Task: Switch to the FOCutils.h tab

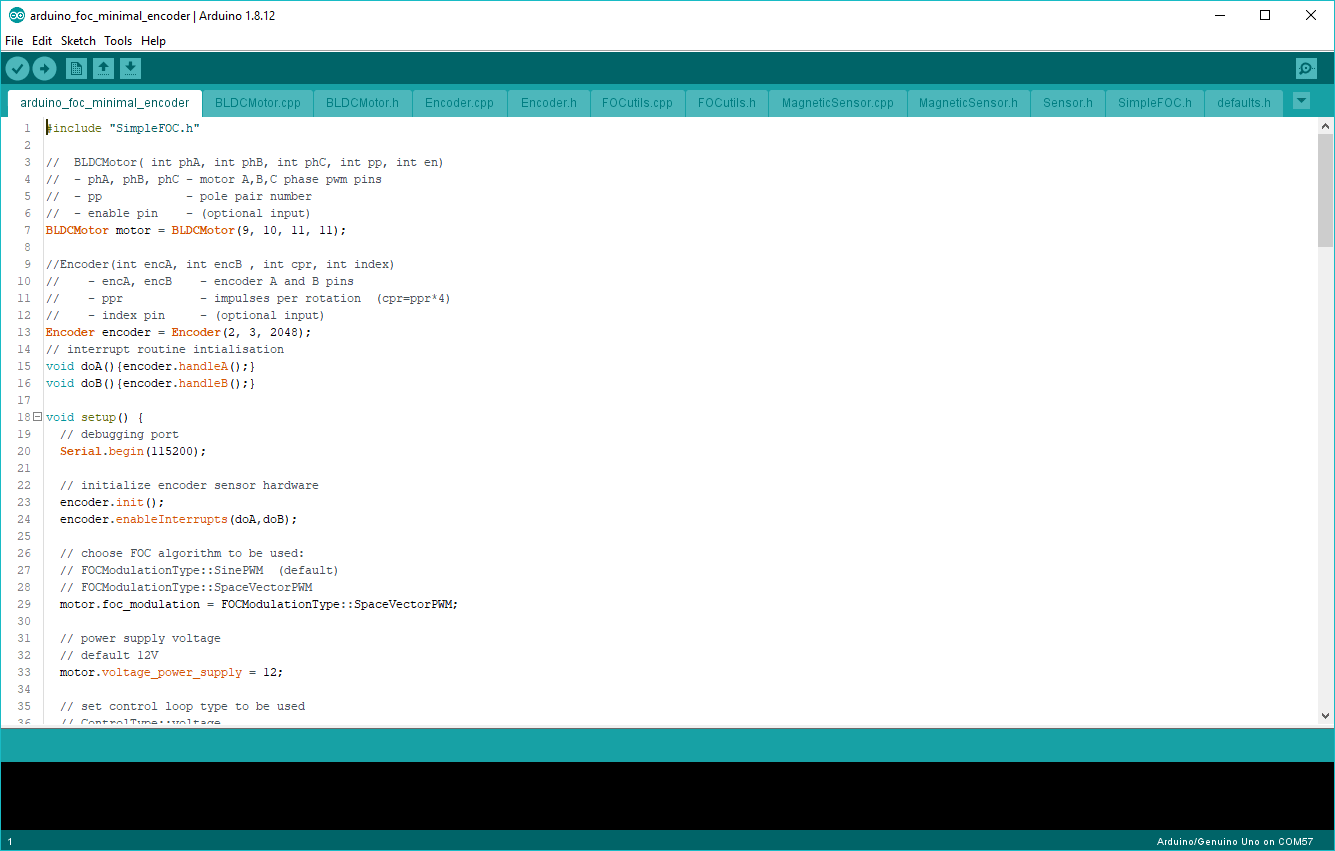Action: click(727, 103)
